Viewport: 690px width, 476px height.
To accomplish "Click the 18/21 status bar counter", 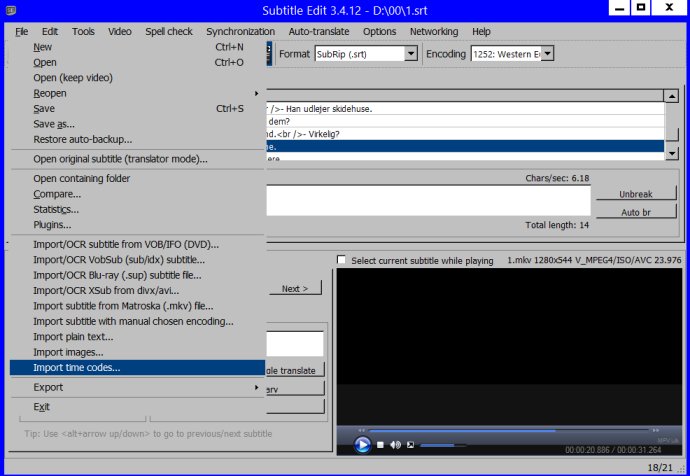I will pyautogui.click(x=660, y=467).
